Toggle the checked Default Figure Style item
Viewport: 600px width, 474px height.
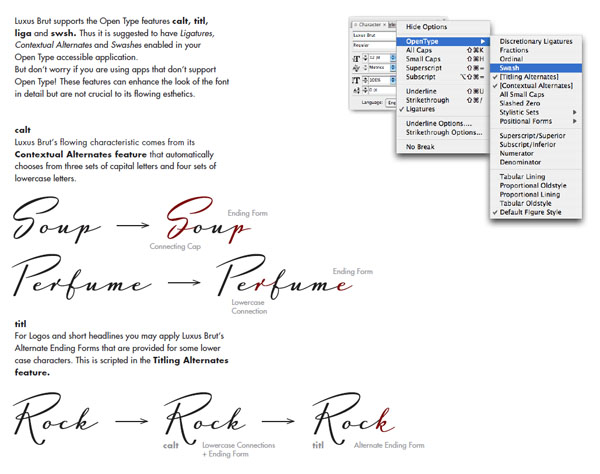point(536,212)
